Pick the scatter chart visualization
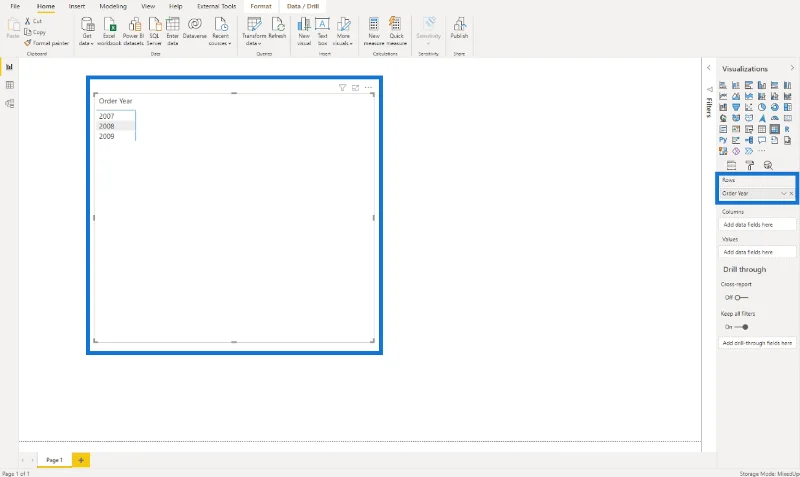The image size is (800, 477). (749, 107)
